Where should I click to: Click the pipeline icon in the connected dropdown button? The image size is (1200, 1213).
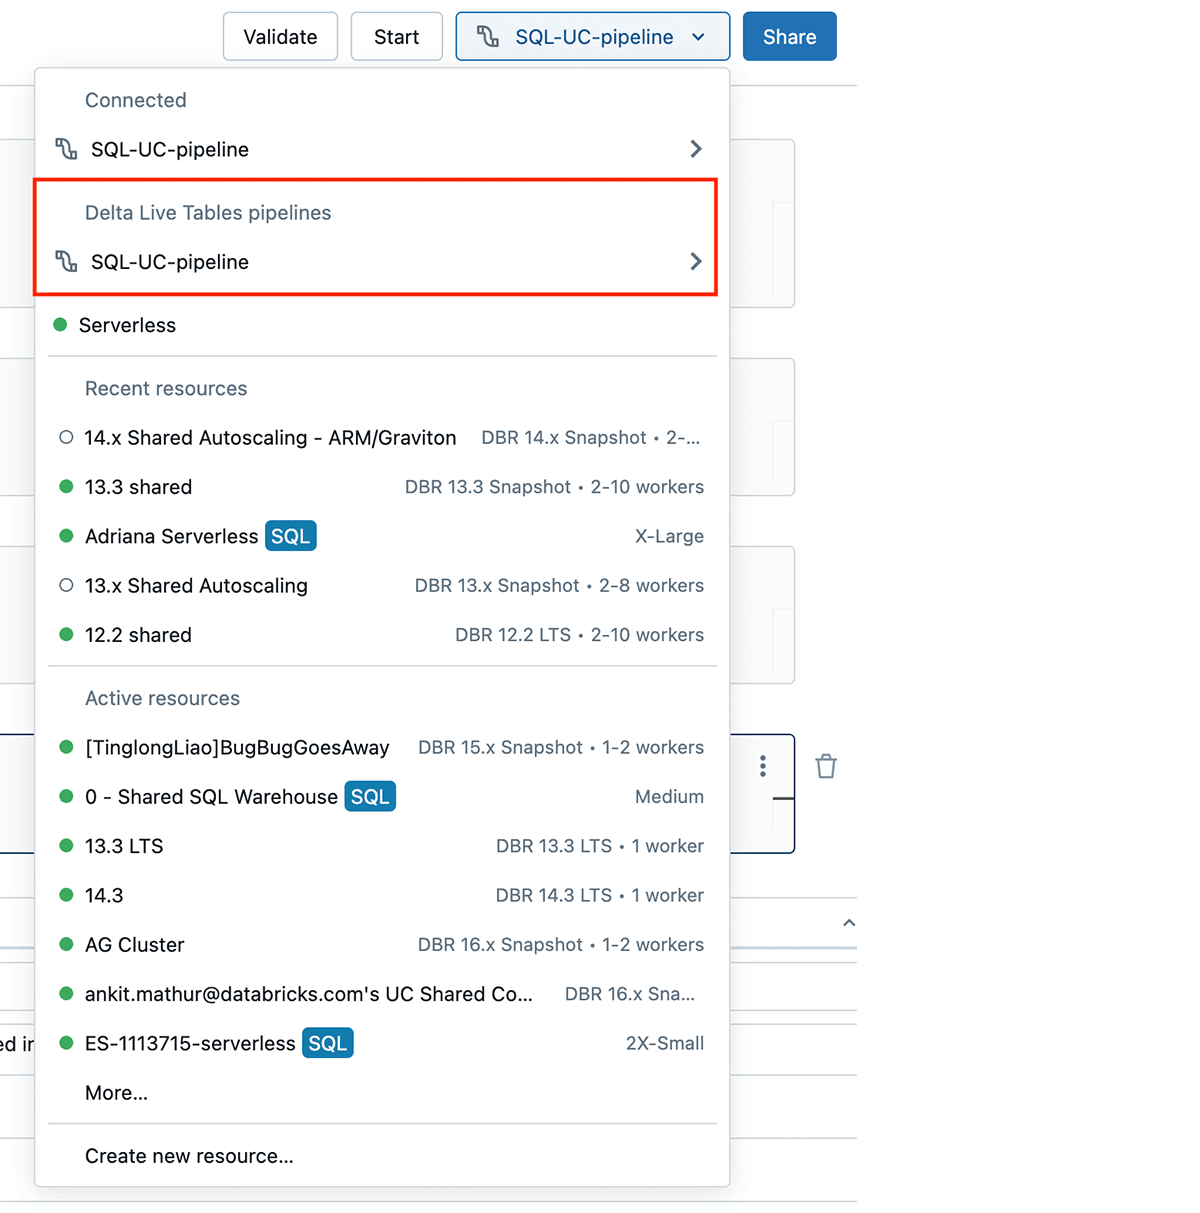coord(488,37)
